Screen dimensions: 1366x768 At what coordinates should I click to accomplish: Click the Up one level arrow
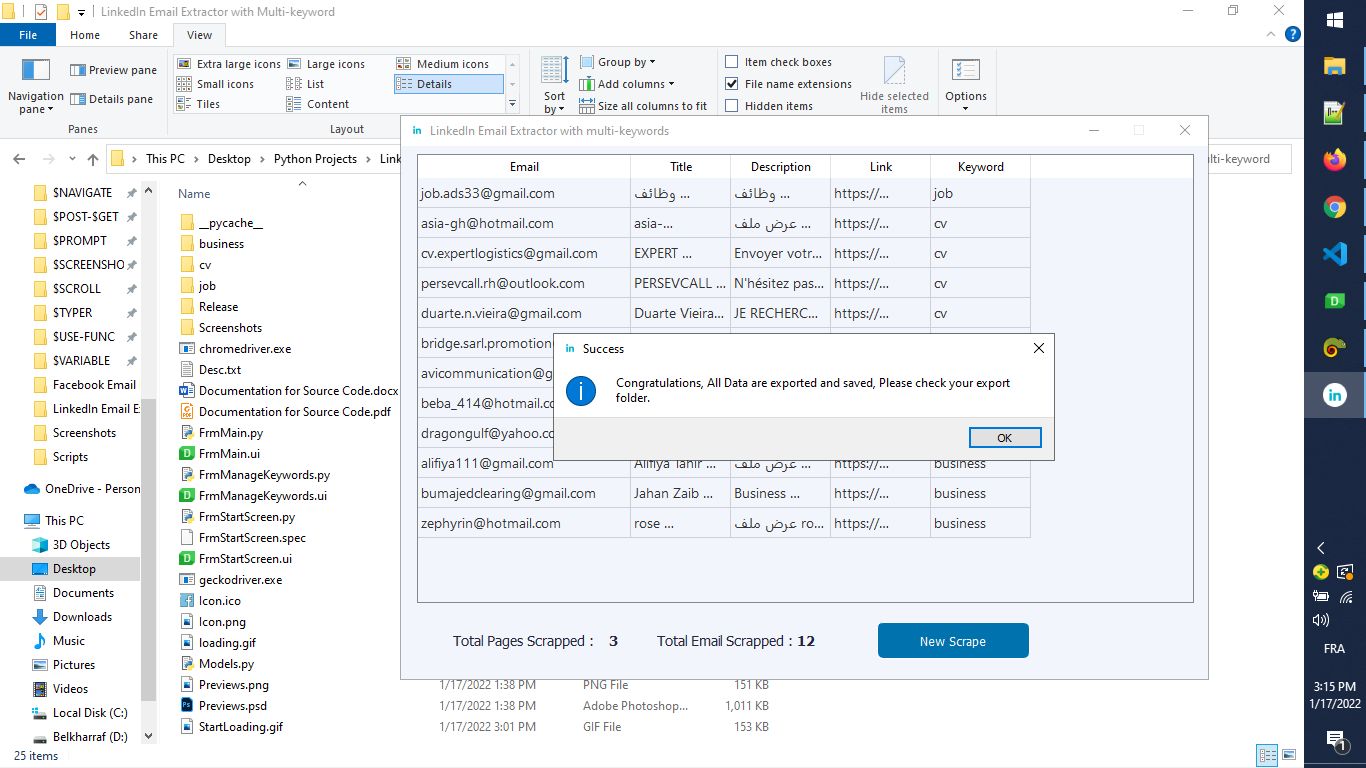pyautogui.click(x=93, y=159)
